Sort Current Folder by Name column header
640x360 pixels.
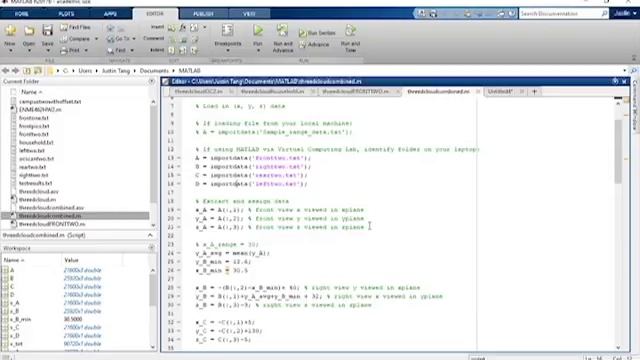[31, 92]
